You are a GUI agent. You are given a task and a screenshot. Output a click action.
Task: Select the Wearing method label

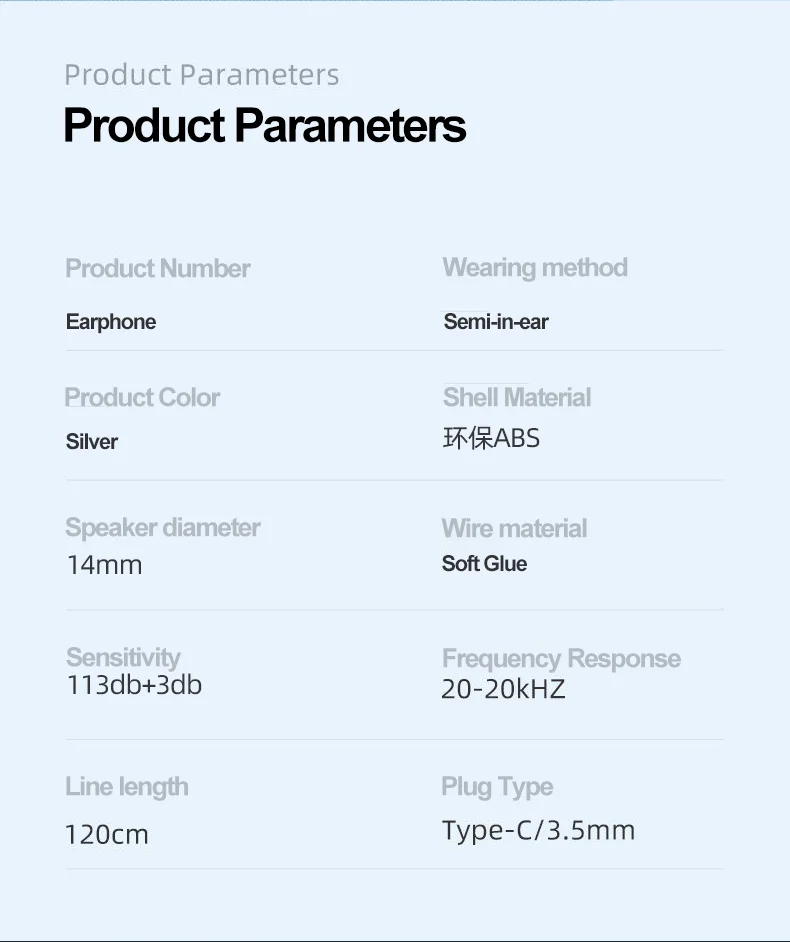point(535,267)
